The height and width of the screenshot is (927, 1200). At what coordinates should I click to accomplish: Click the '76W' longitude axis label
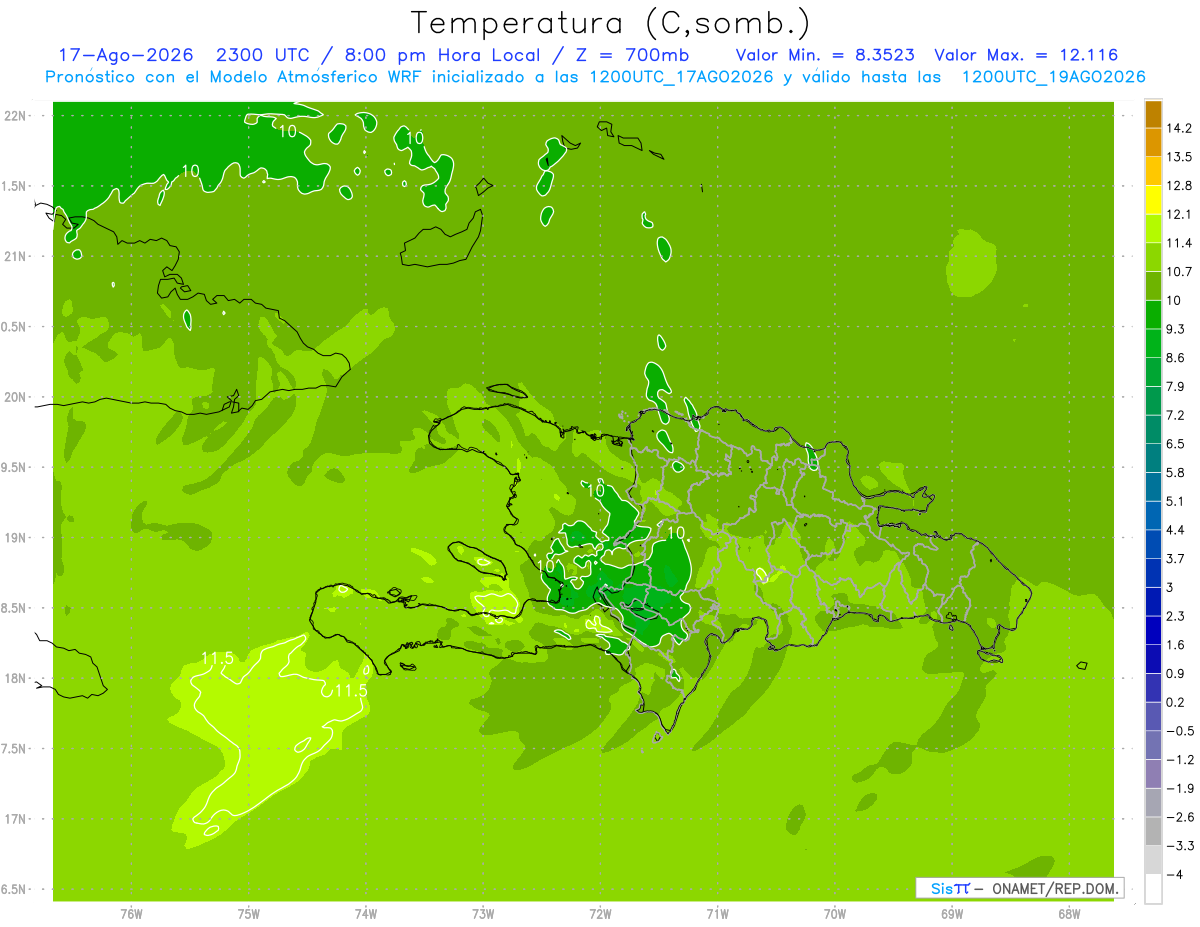pos(131,914)
